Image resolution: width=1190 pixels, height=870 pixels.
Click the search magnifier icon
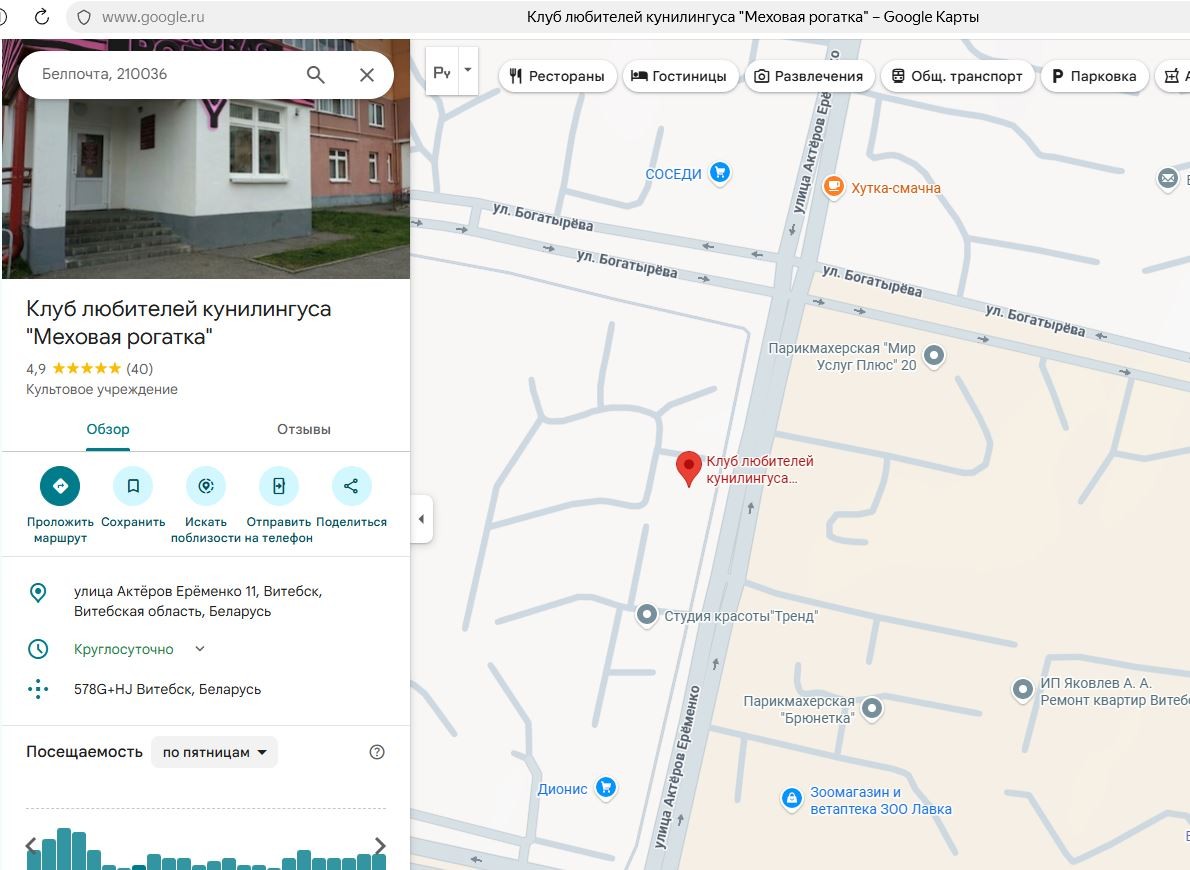[x=316, y=74]
